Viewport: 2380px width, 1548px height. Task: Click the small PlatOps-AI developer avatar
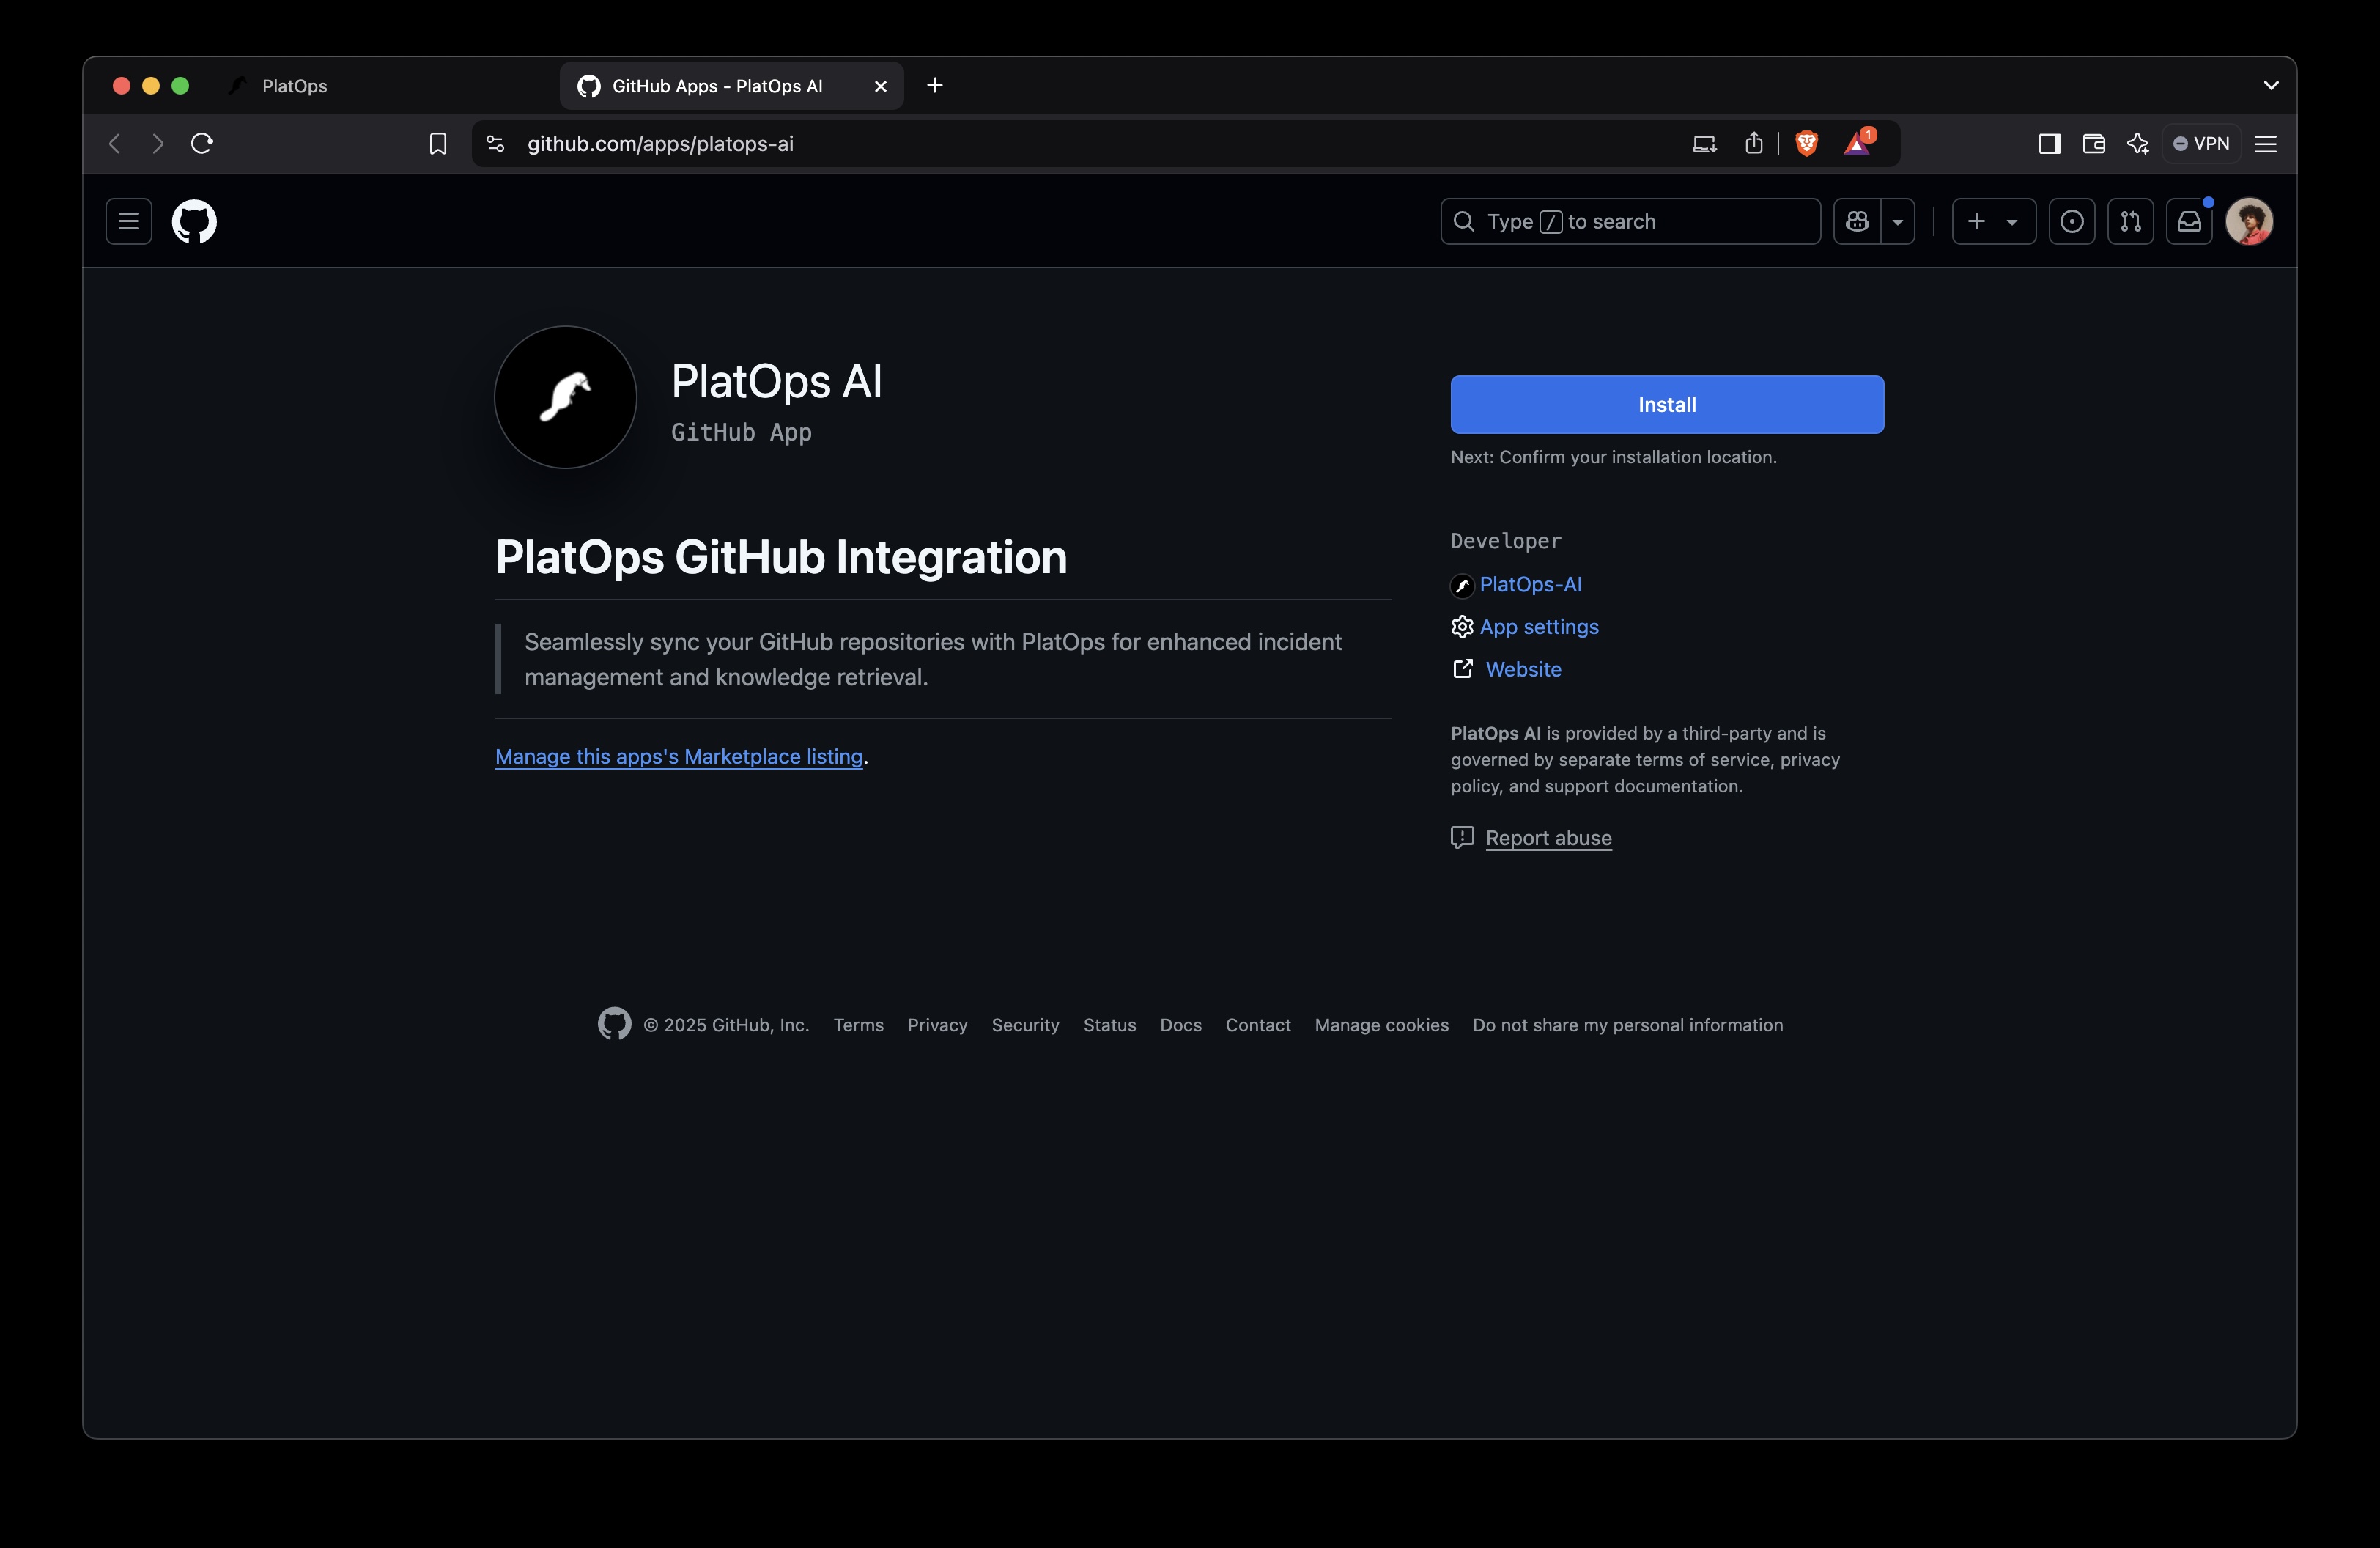[x=1462, y=586]
